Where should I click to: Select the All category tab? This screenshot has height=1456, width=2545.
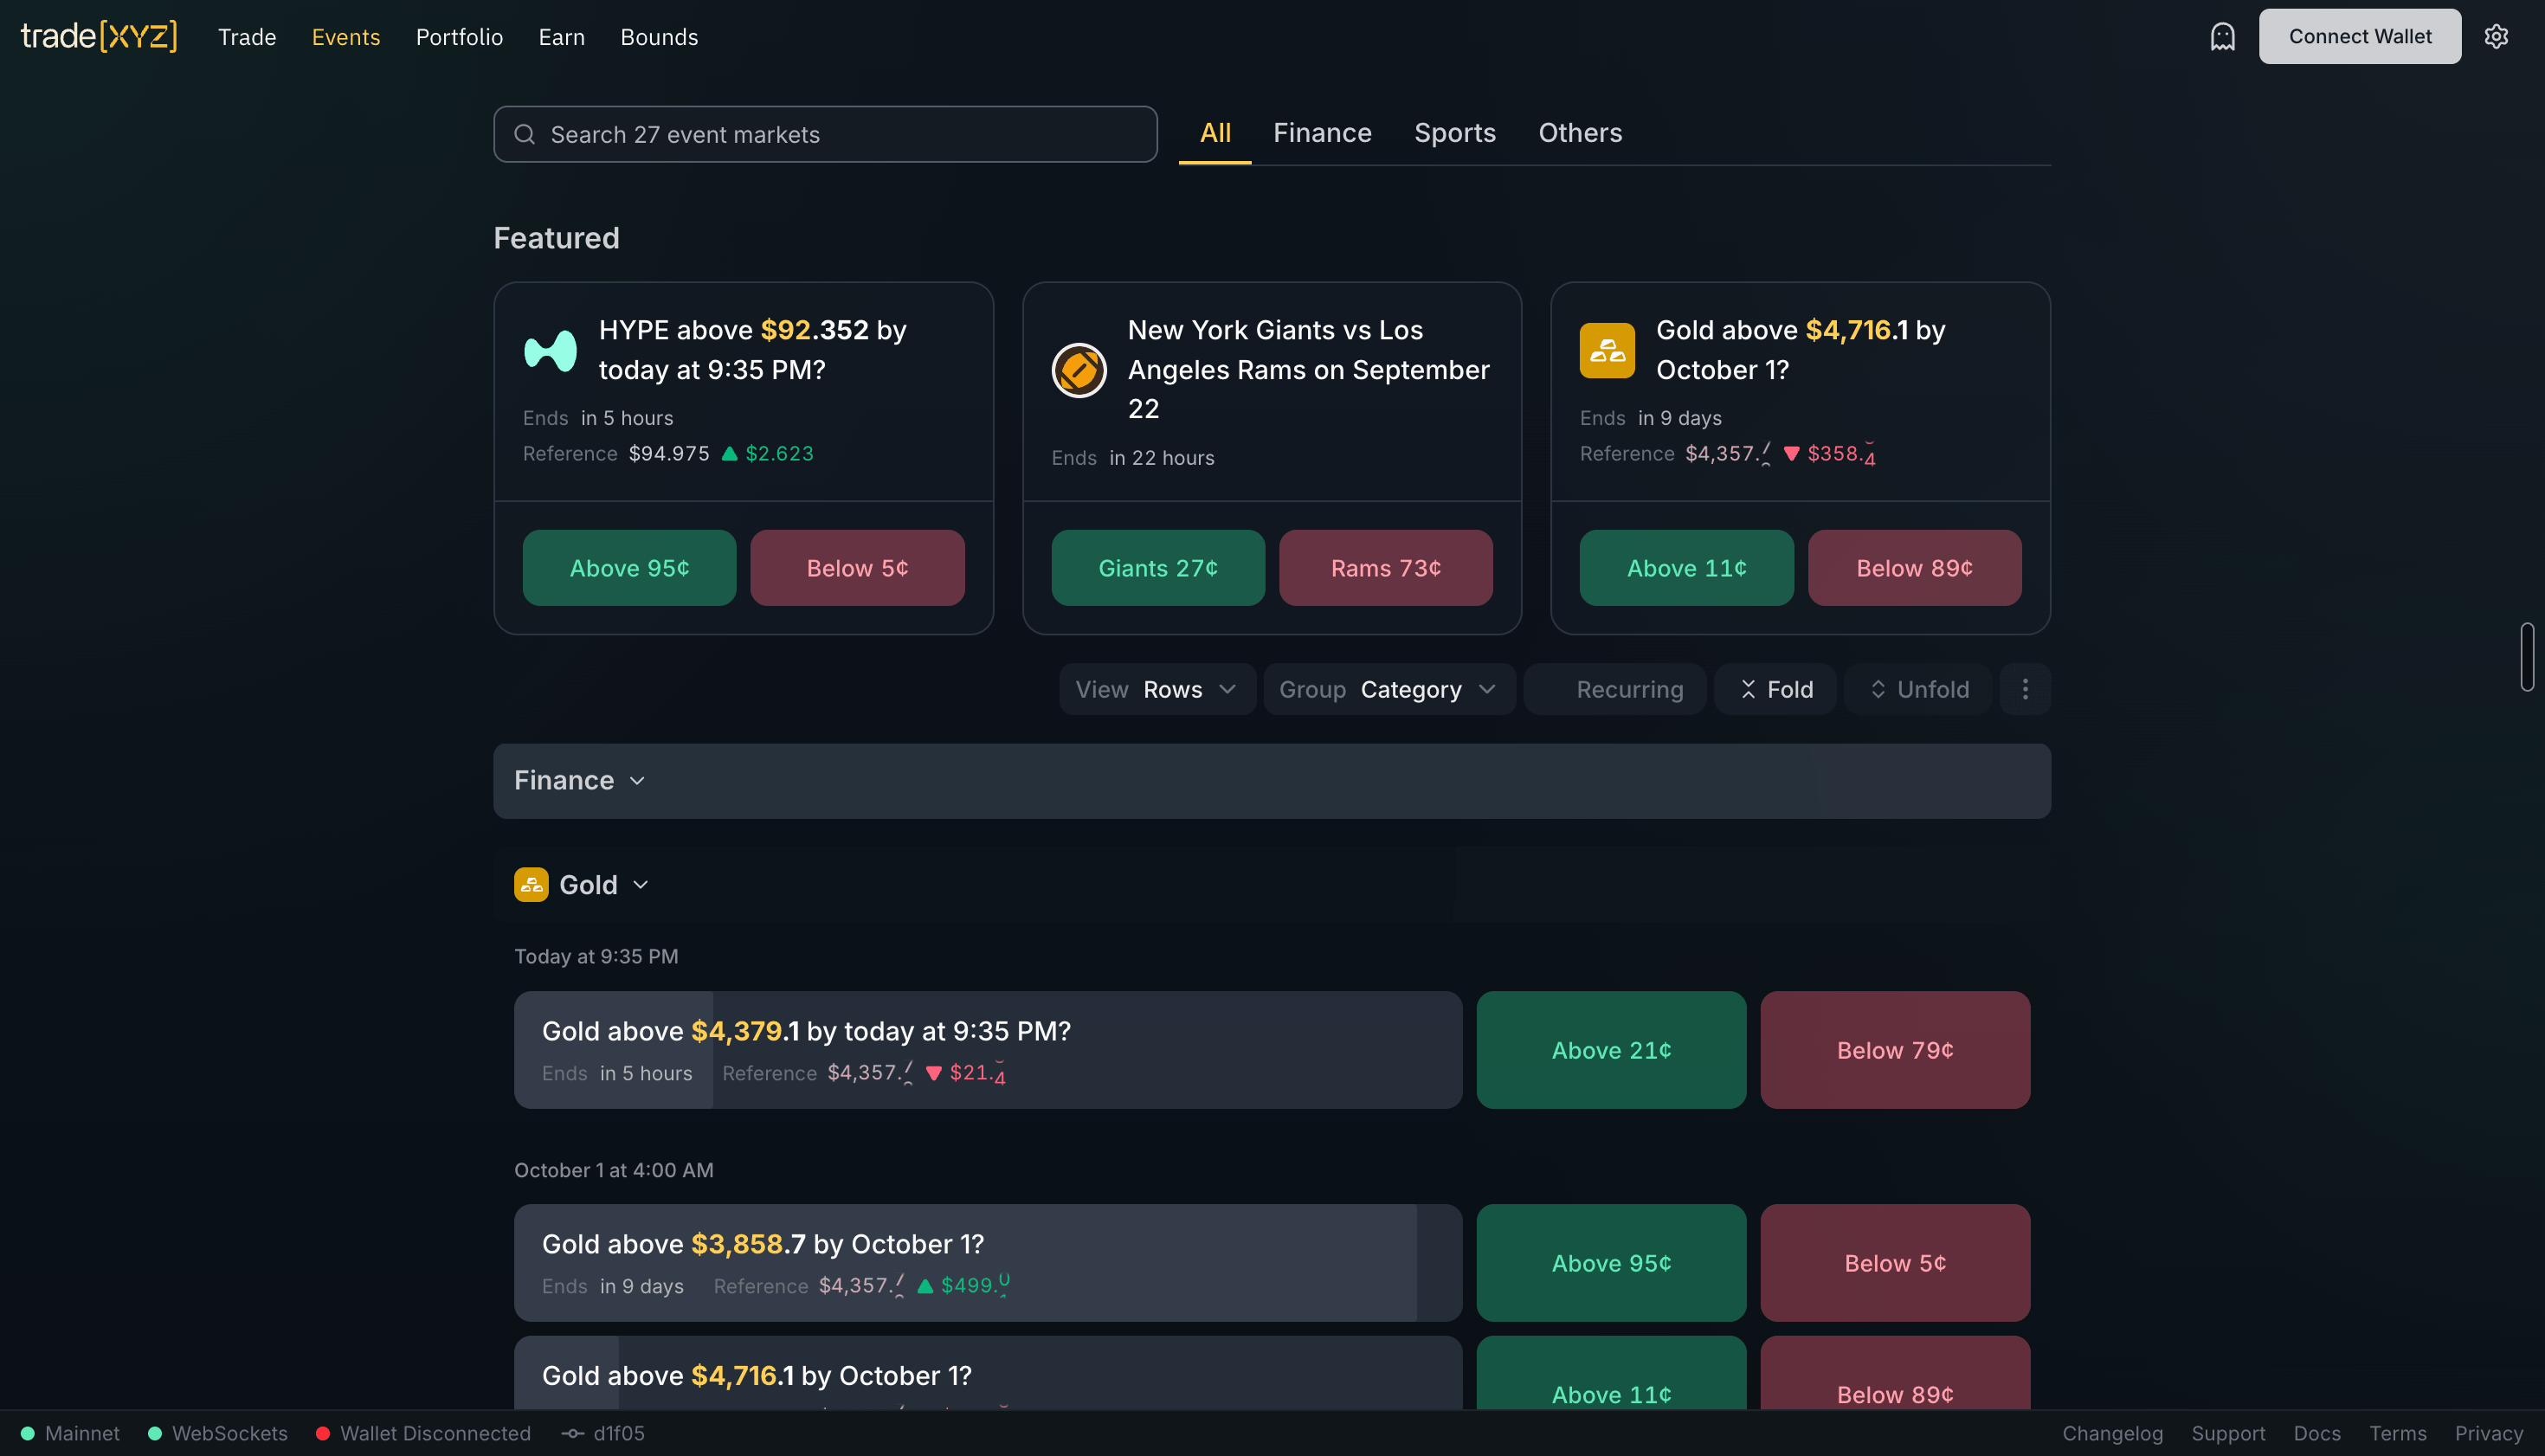[1215, 133]
